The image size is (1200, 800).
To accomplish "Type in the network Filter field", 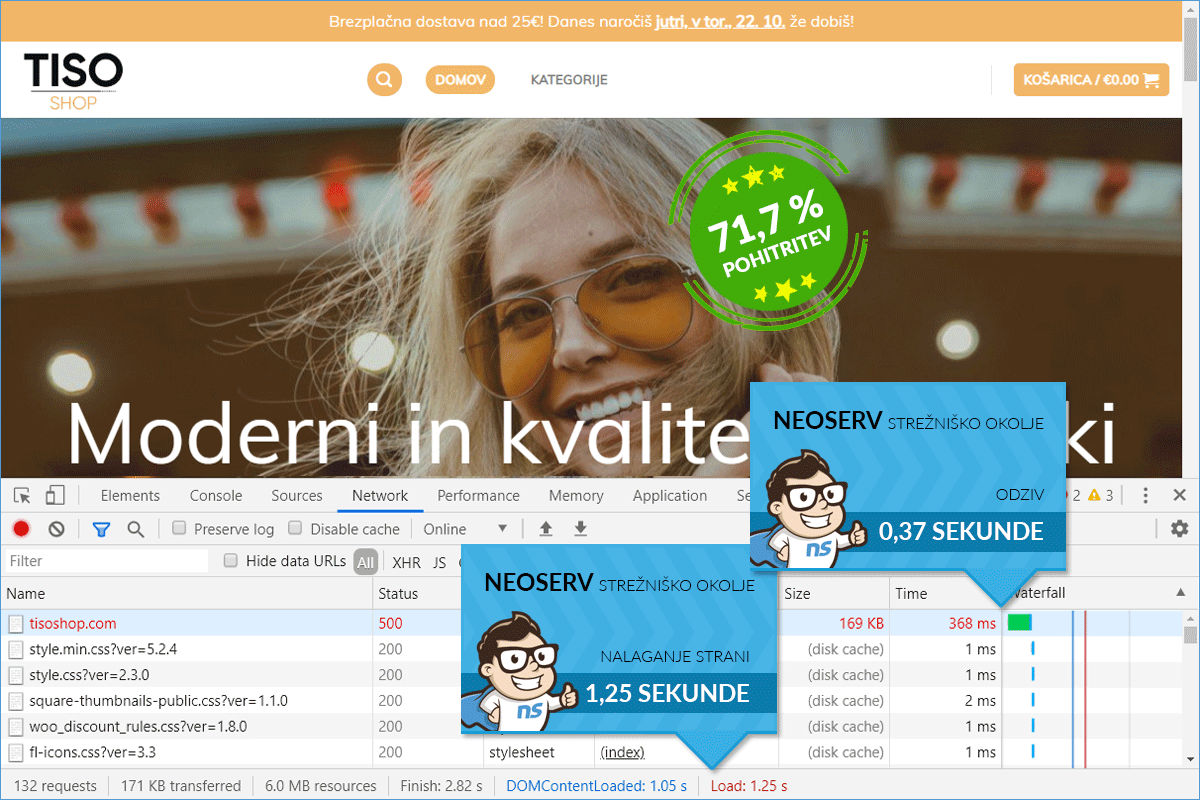I will point(106,561).
